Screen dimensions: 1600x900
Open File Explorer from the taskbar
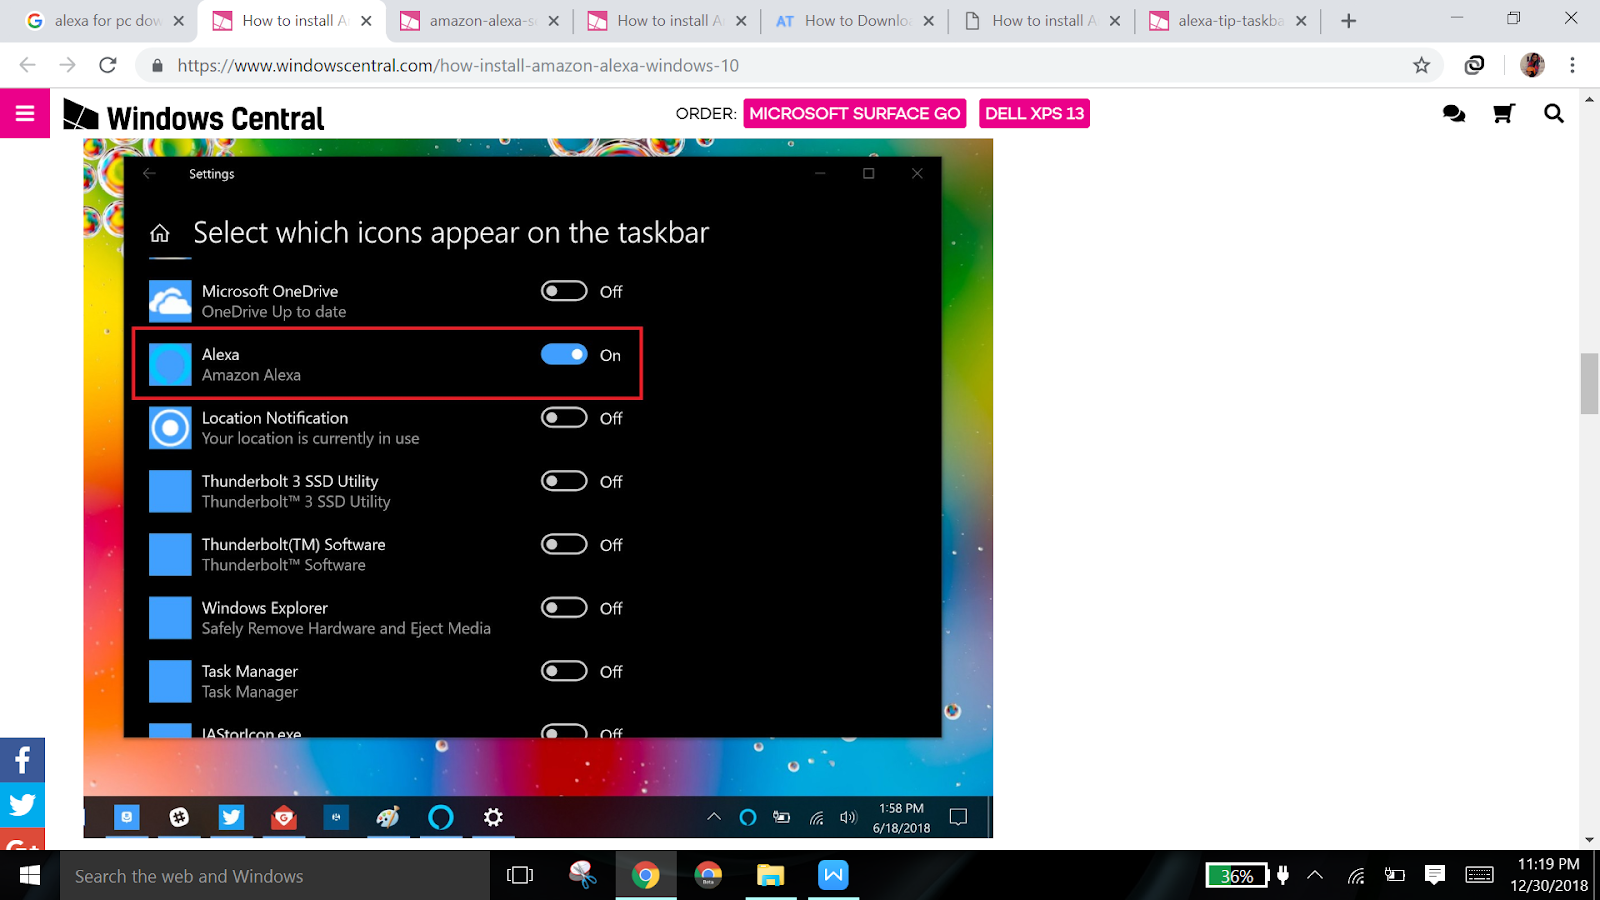pos(770,876)
